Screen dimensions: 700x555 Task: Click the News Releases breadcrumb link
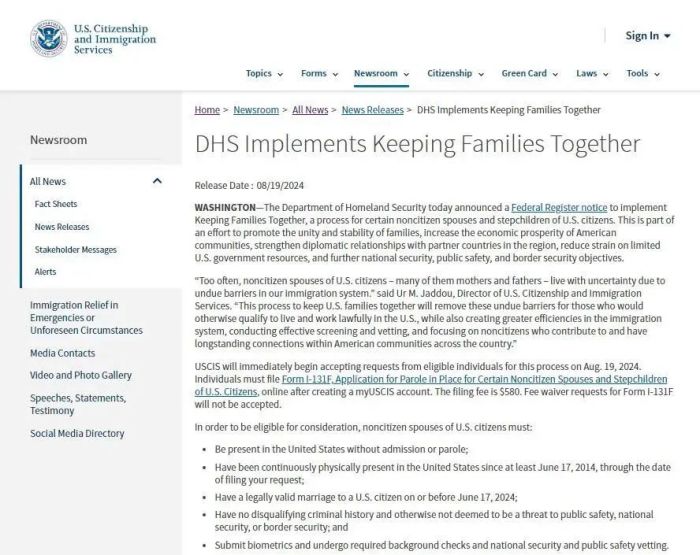pos(372,110)
